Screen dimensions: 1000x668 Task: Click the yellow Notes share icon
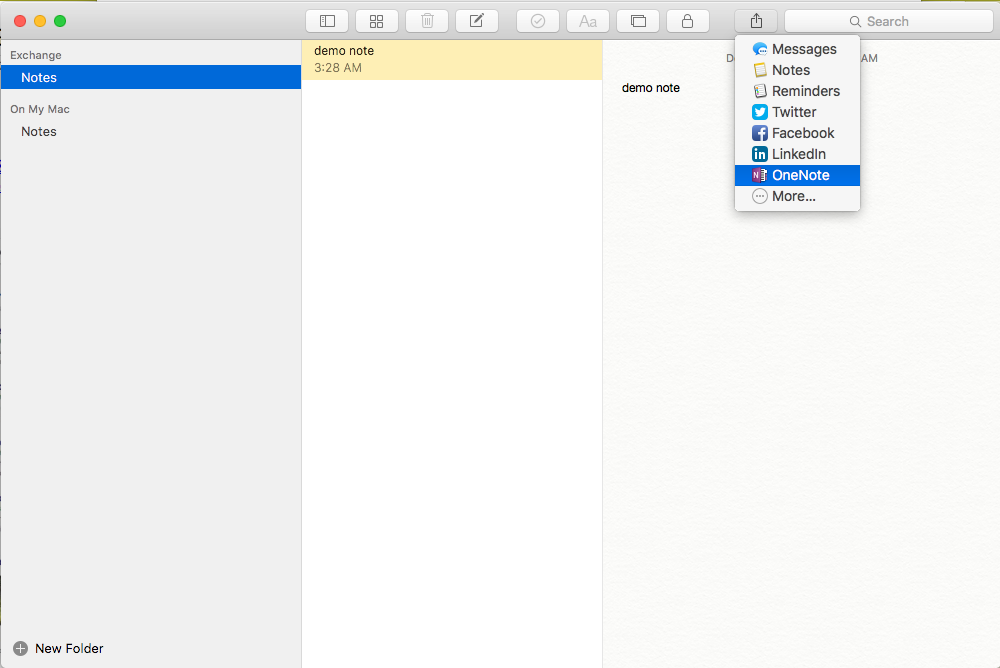pyautogui.click(x=760, y=70)
